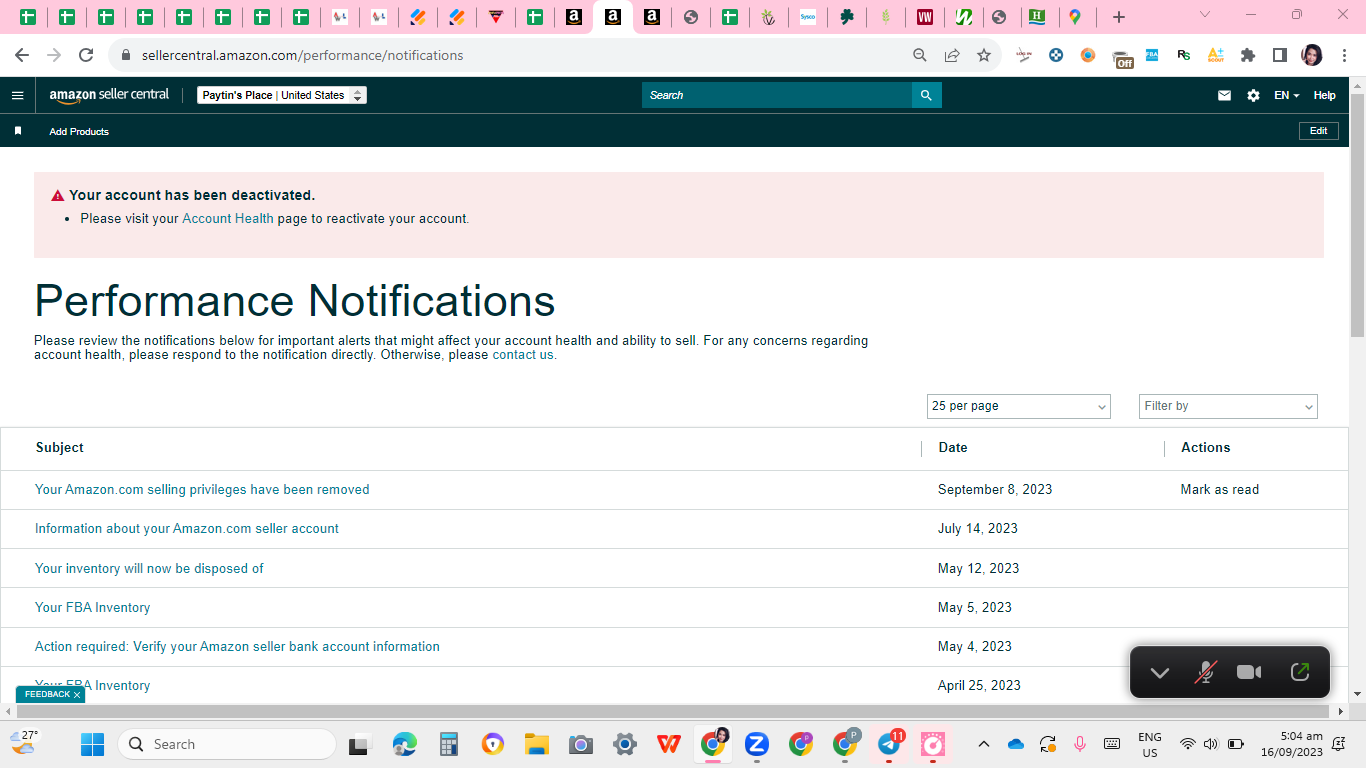Open the Account Health link
Viewport: 1366px width, 768px height.
228,218
